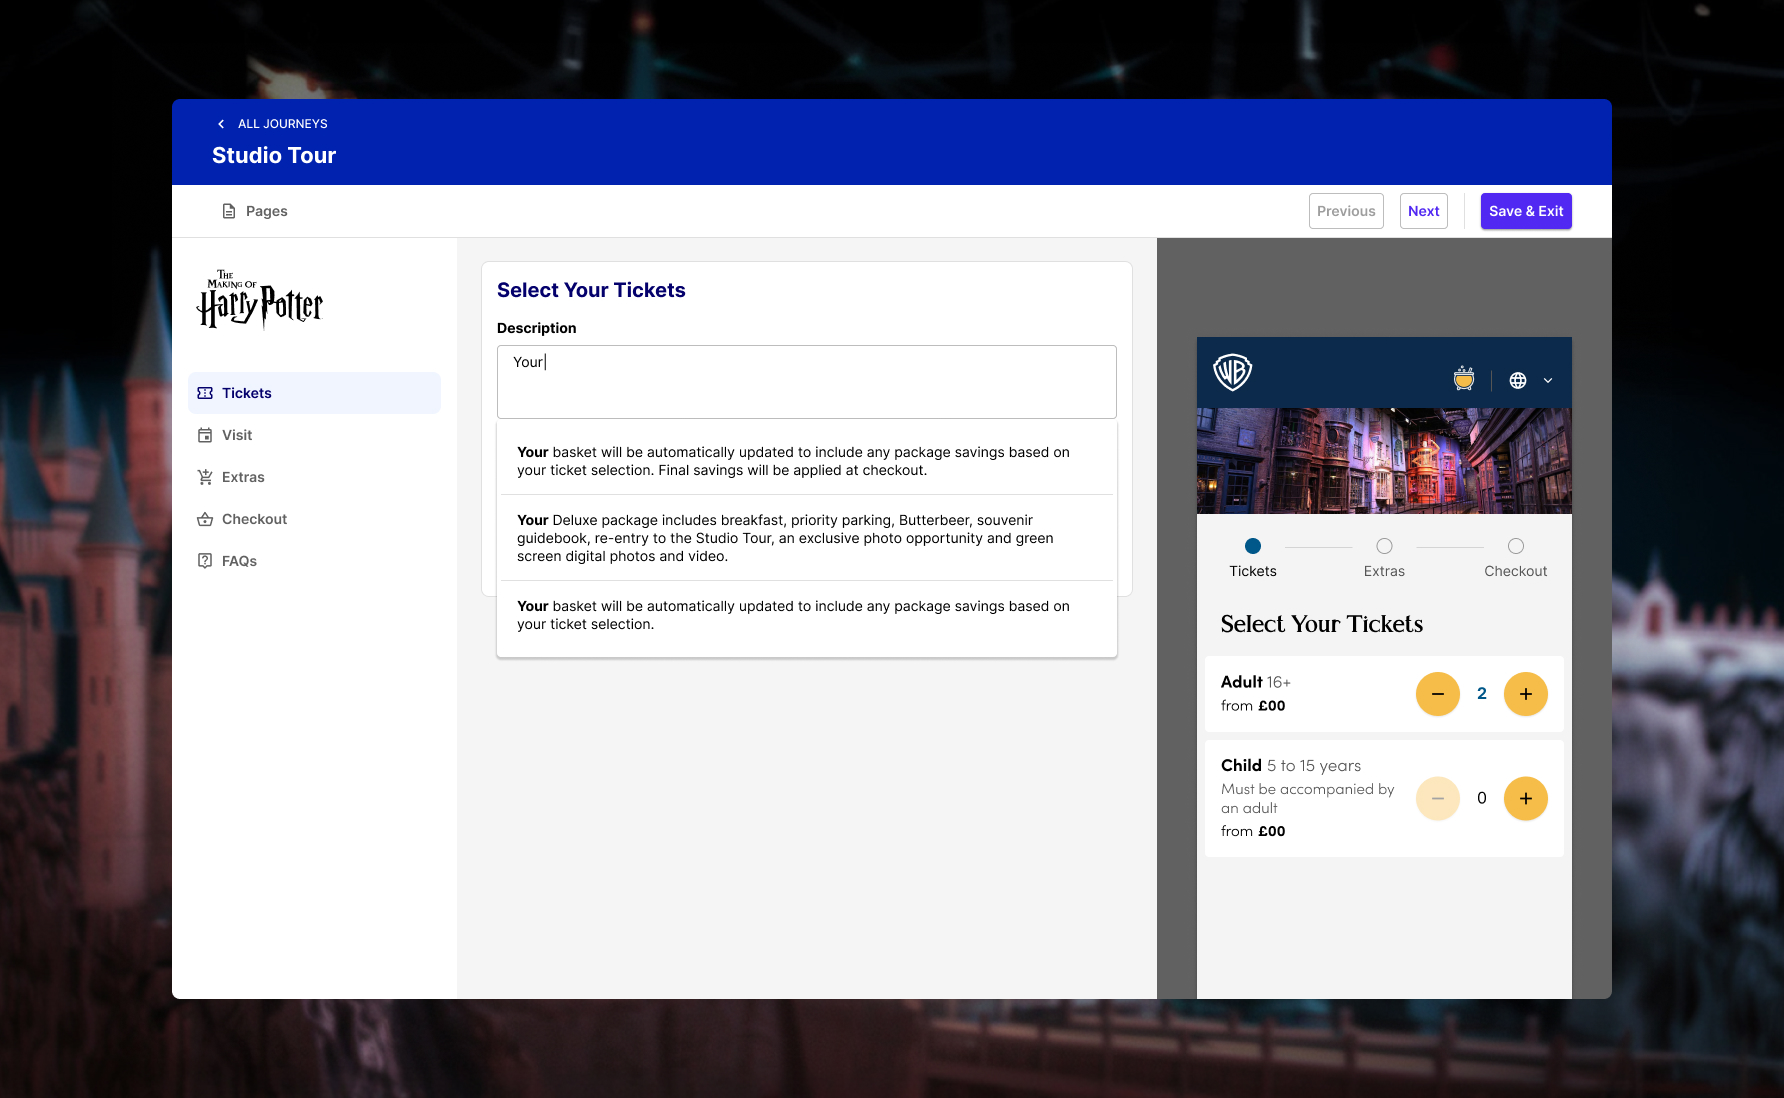Click the Tickets ticket icon in sidebar
The height and width of the screenshot is (1098, 1784).
point(205,393)
